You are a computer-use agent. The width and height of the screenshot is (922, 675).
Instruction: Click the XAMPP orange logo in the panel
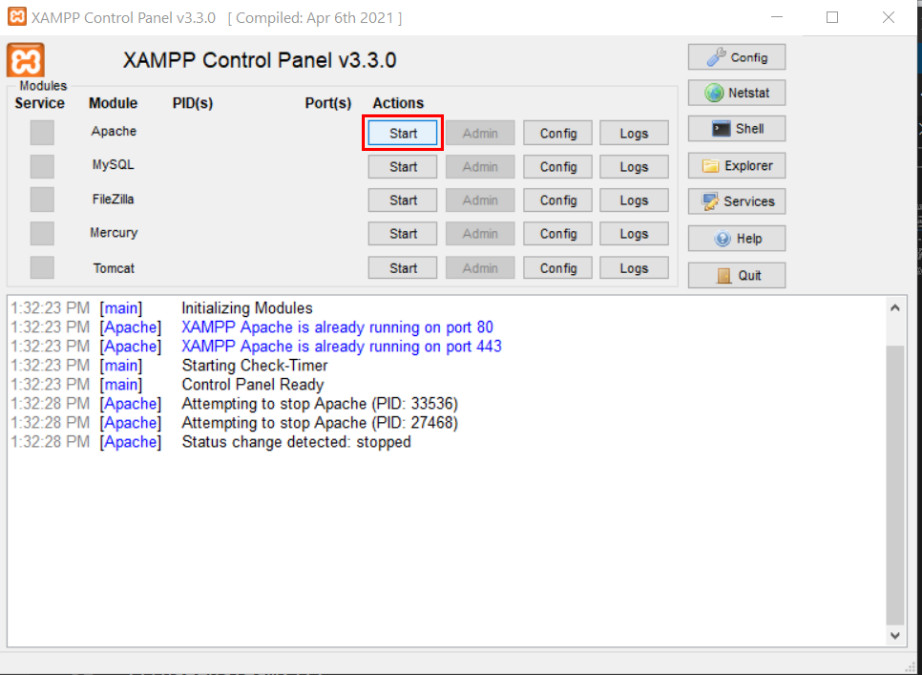[25, 60]
